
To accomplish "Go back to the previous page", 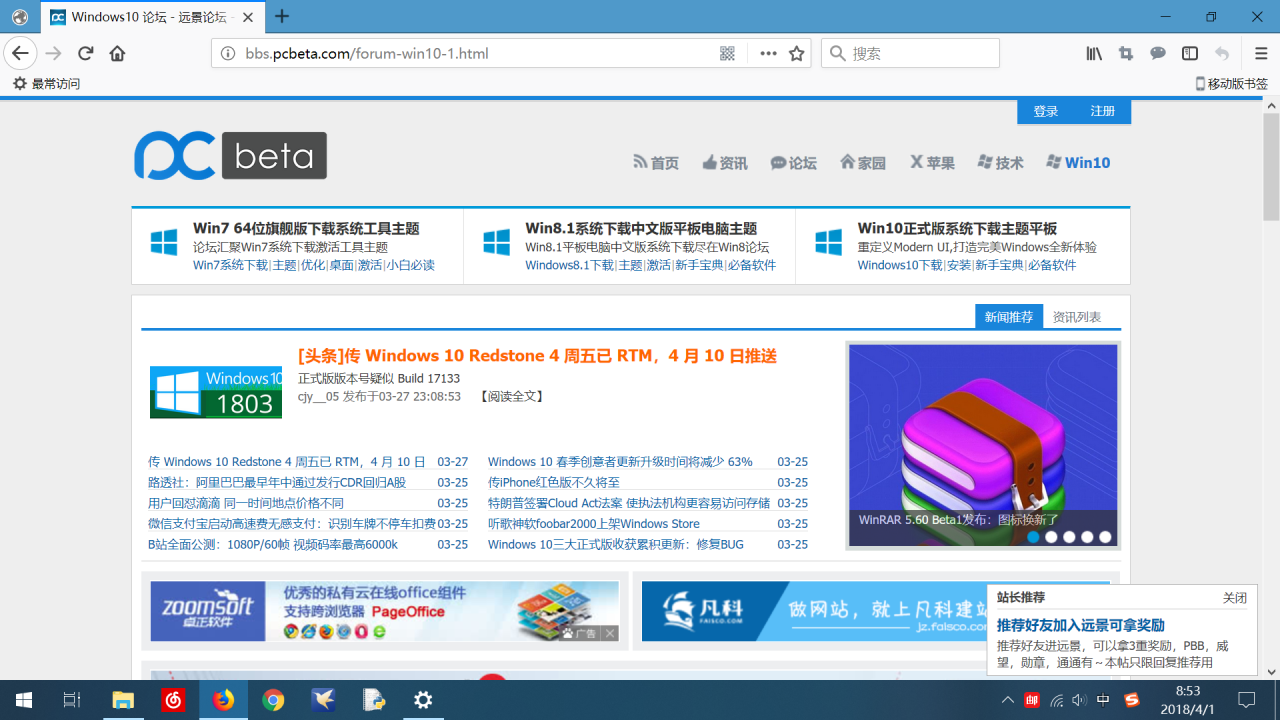I will pos(21,53).
